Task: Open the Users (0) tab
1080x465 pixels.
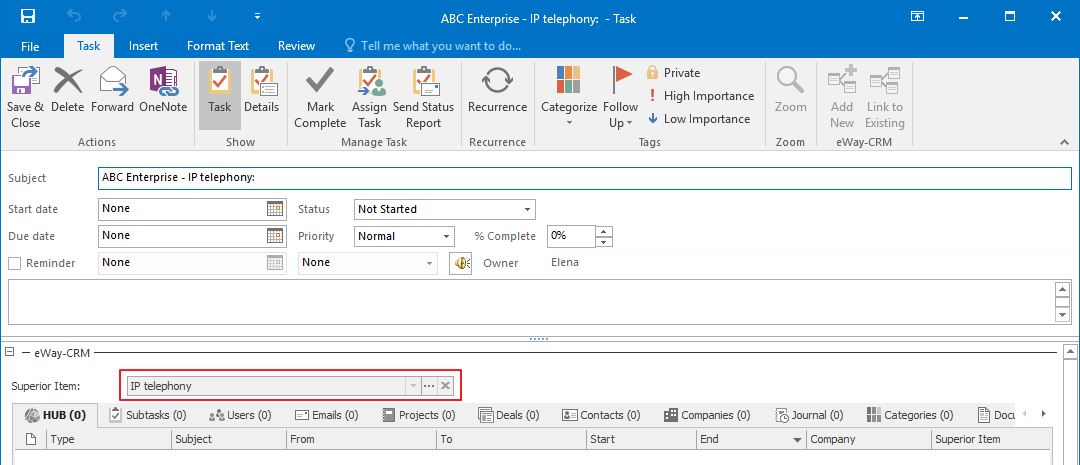Action: coord(240,415)
